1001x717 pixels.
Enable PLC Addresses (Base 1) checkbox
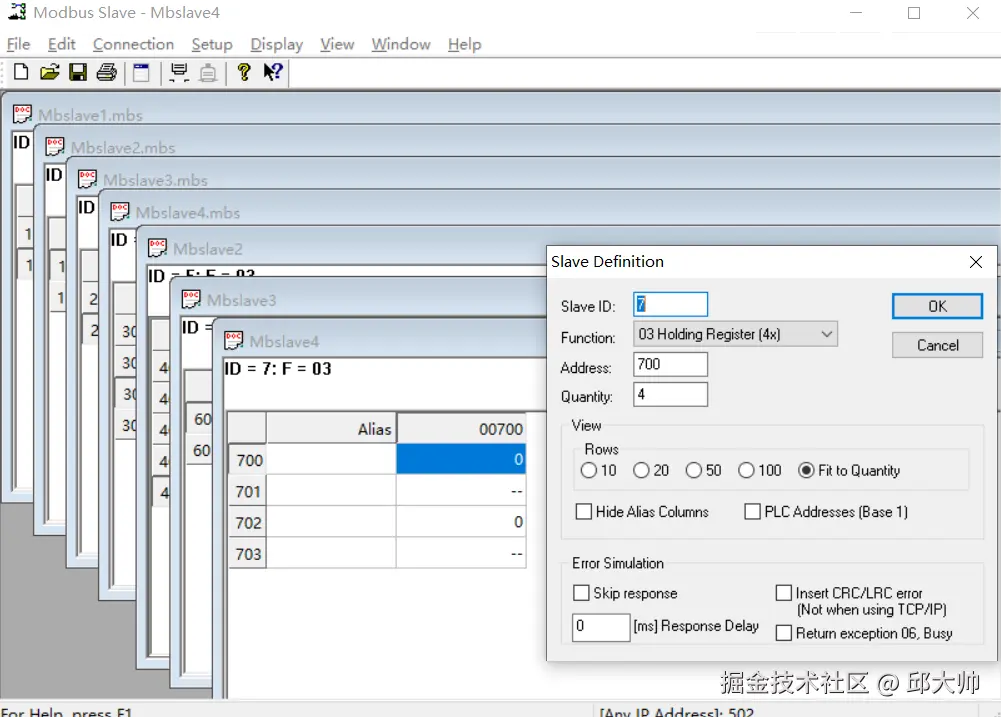pyautogui.click(x=753, y=511)
